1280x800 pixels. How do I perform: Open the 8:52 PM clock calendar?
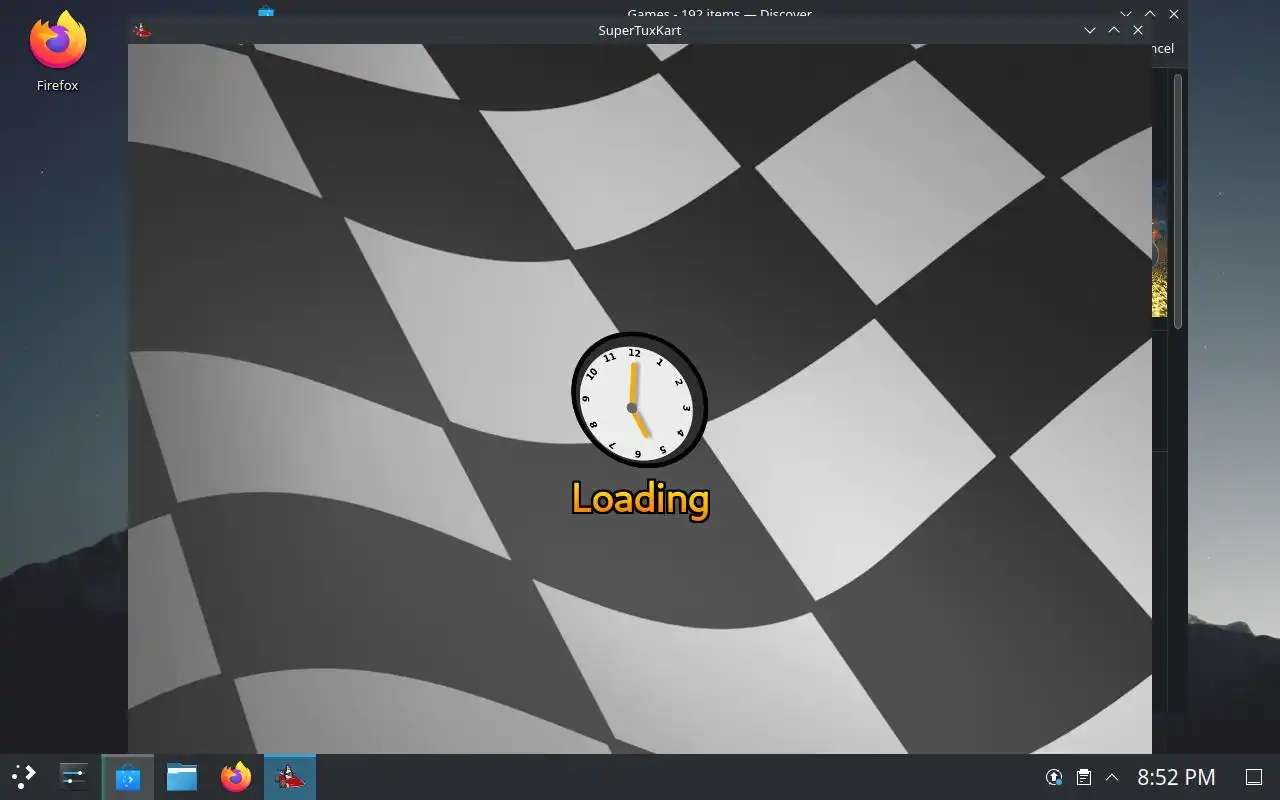(x=1176, y=777)
